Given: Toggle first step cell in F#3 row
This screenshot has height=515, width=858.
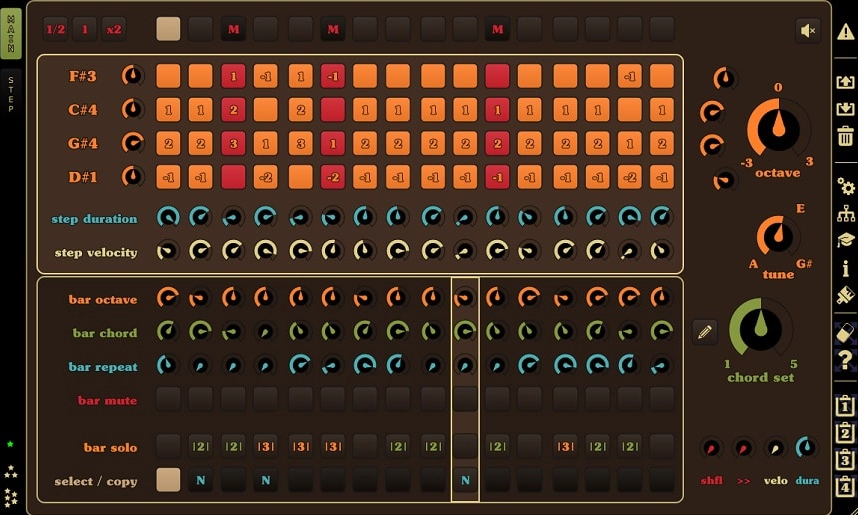Looking at the screenshot, I should click(x=168, y=76).
